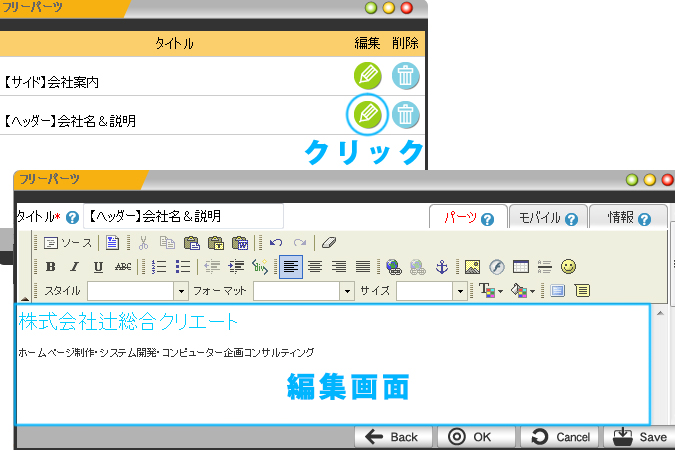Click the Source (ソース) button in editor toolbar
This screenshot has height=450, width=675.
(68, 243)
